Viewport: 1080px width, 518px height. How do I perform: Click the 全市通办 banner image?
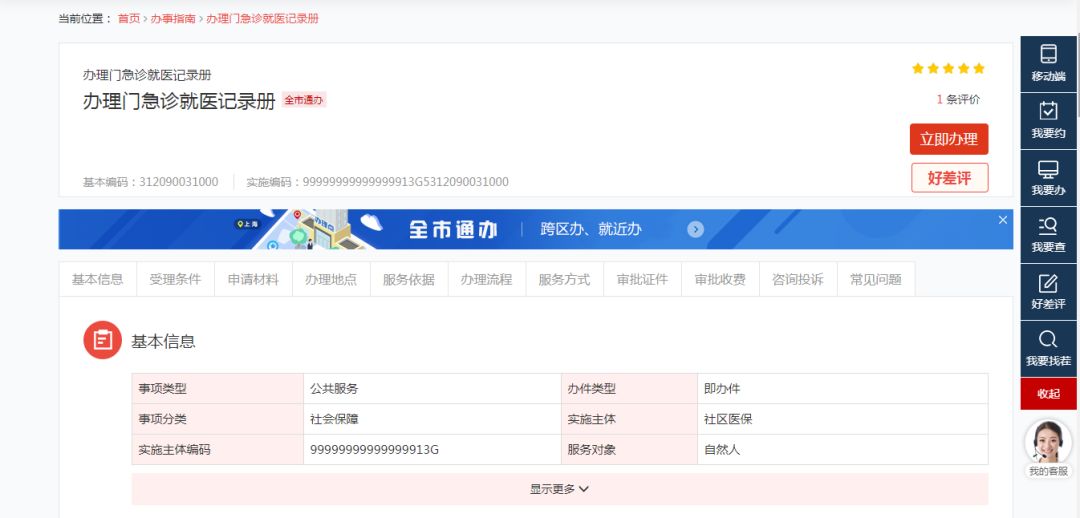(536, 229)
